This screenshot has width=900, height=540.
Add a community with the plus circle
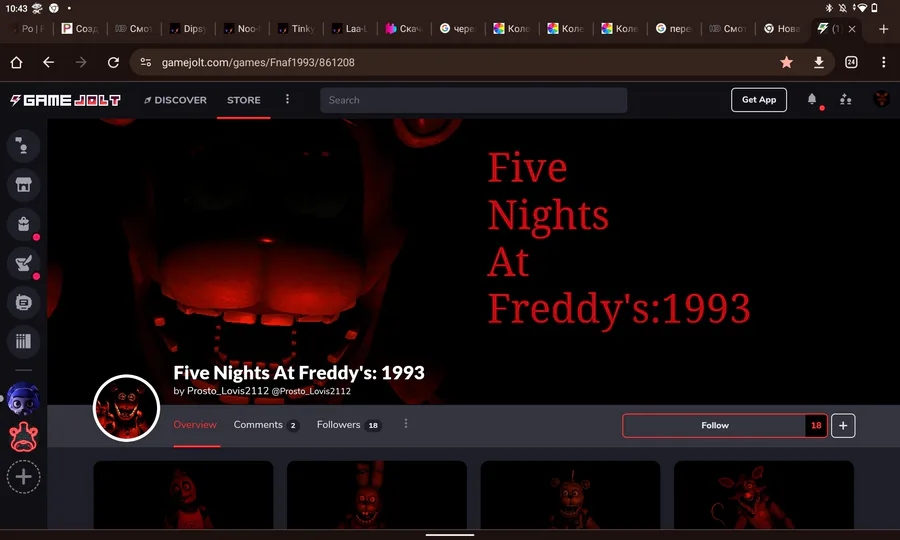pyautogui.click(x=23, y=477)
